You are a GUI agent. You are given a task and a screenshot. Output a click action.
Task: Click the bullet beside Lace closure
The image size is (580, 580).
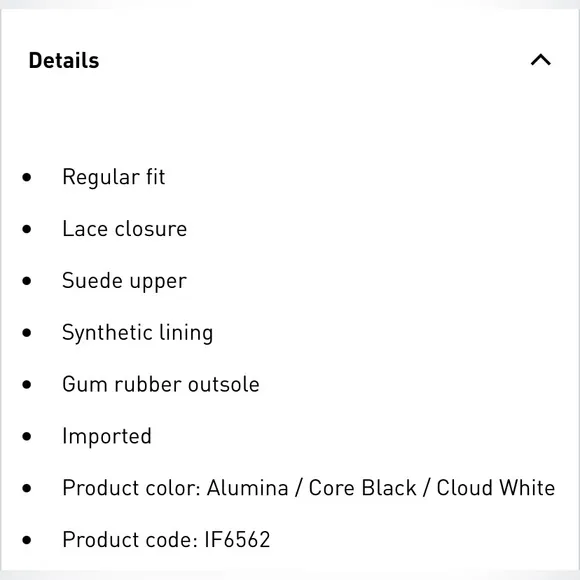[x=27, y=229]
